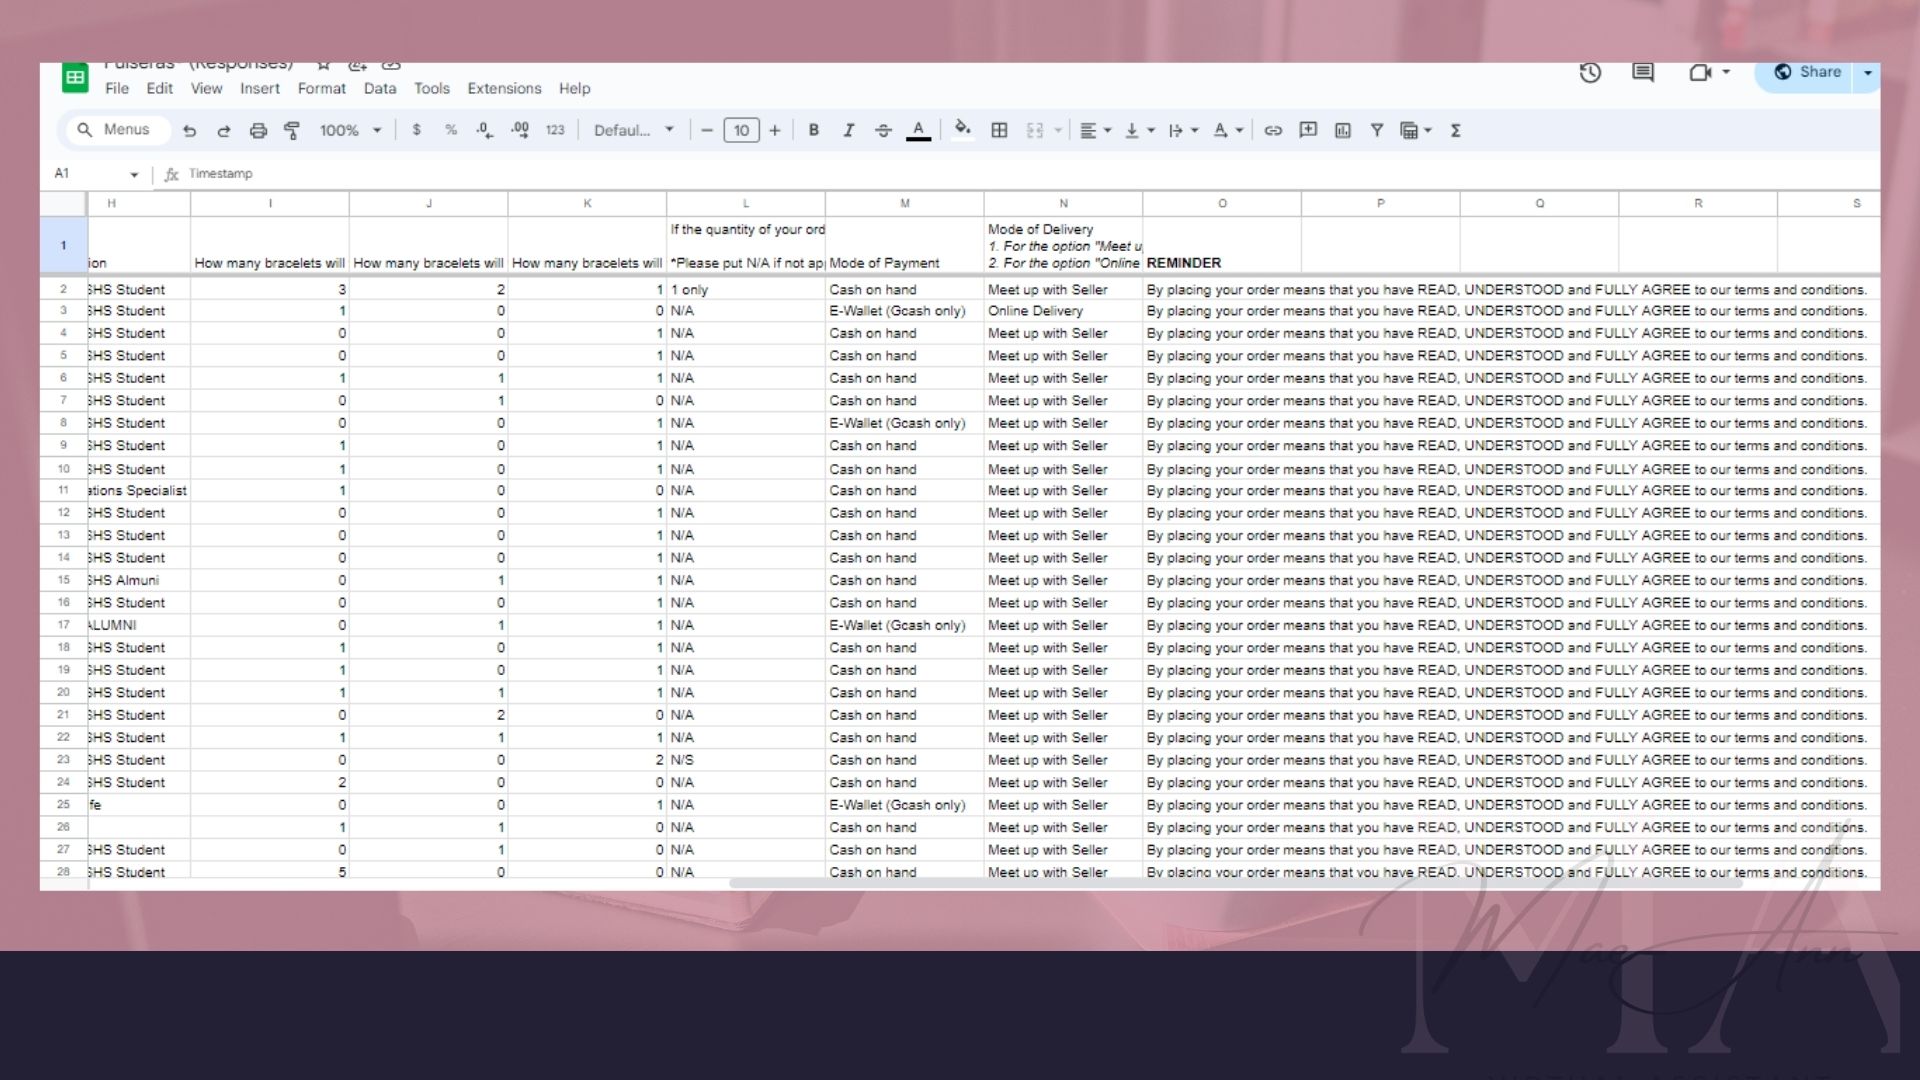Click the borders grid icon

(x=999, y=130)
